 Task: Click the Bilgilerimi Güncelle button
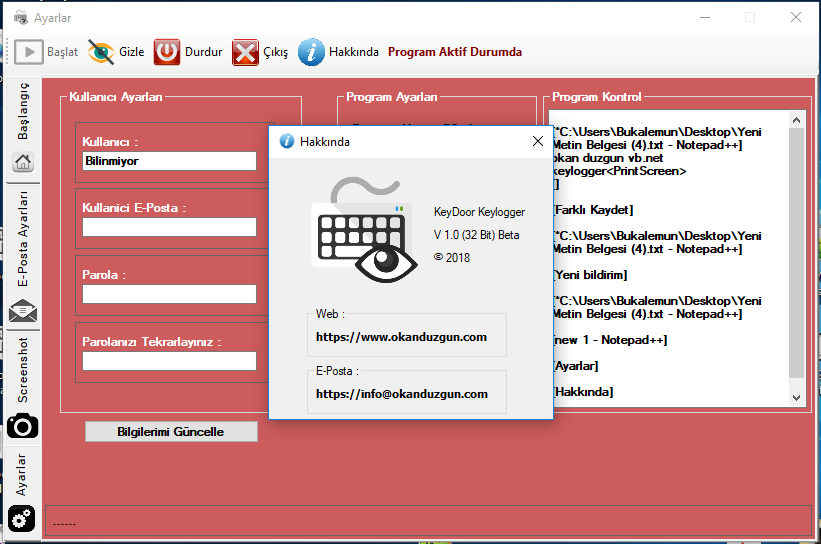coord(171,431)
